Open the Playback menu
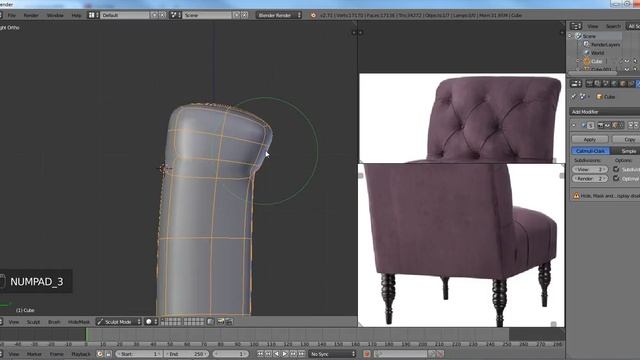 (x=81, y=354)
